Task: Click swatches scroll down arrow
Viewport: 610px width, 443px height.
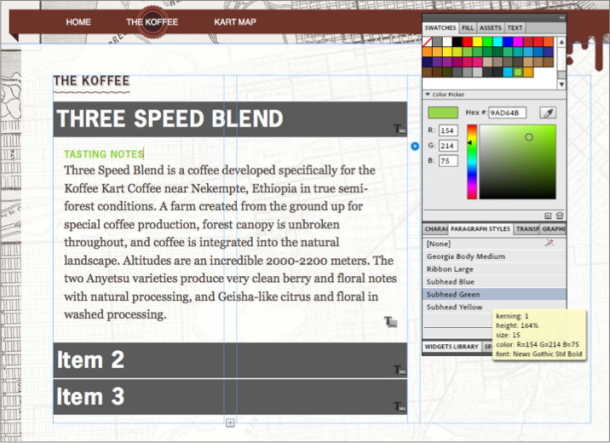Action: [561, 84]
